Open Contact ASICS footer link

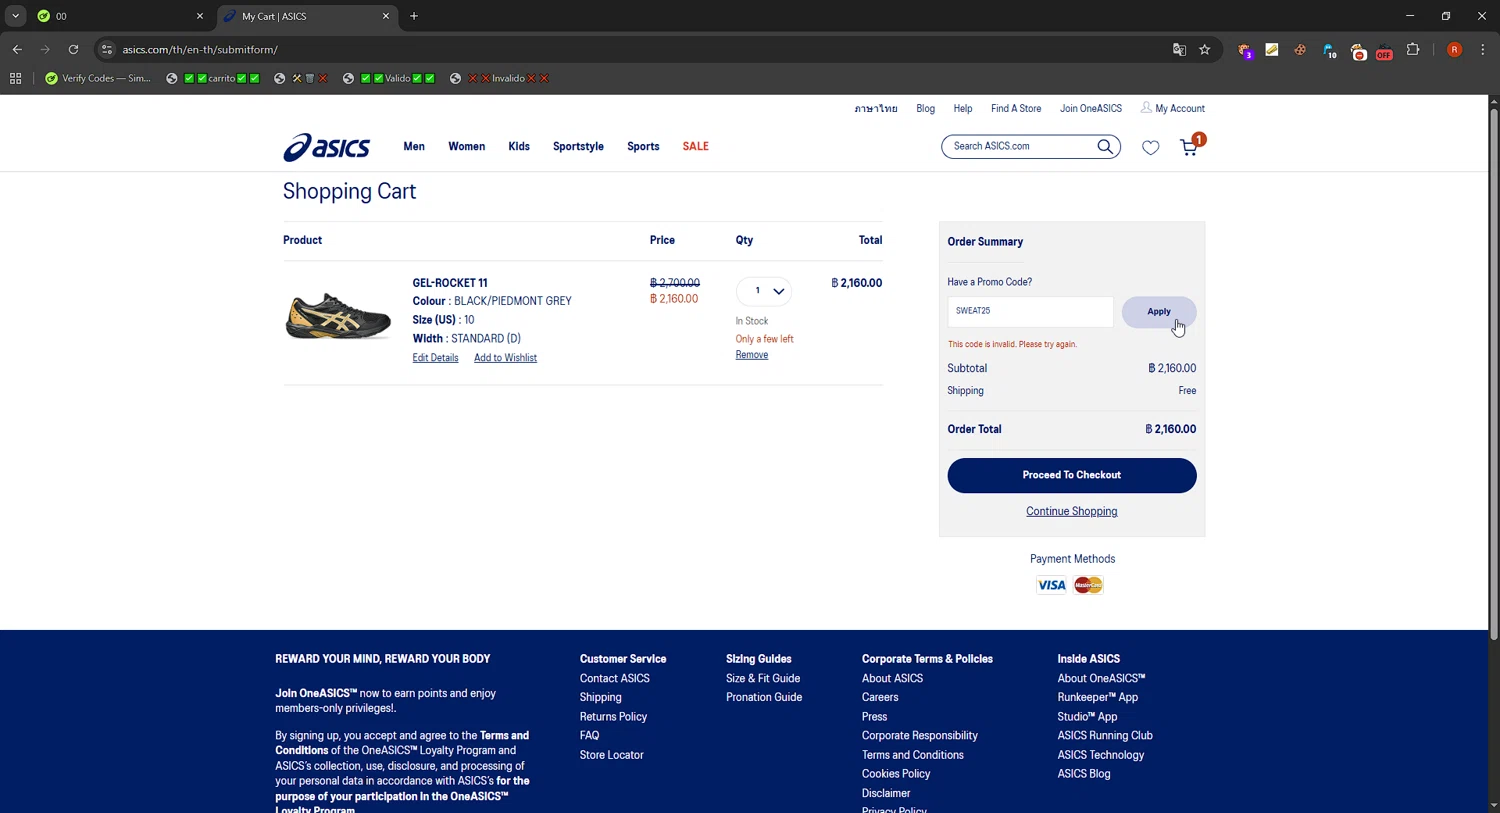[615, 679]
